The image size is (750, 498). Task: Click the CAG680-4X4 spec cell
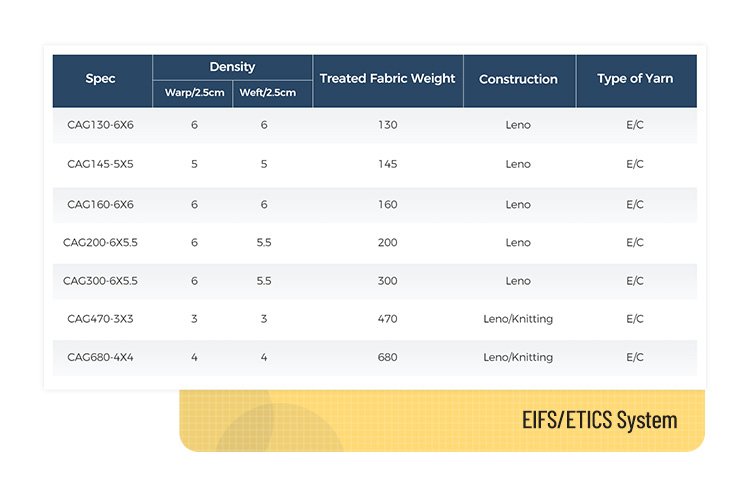click(x=100, y=357)
